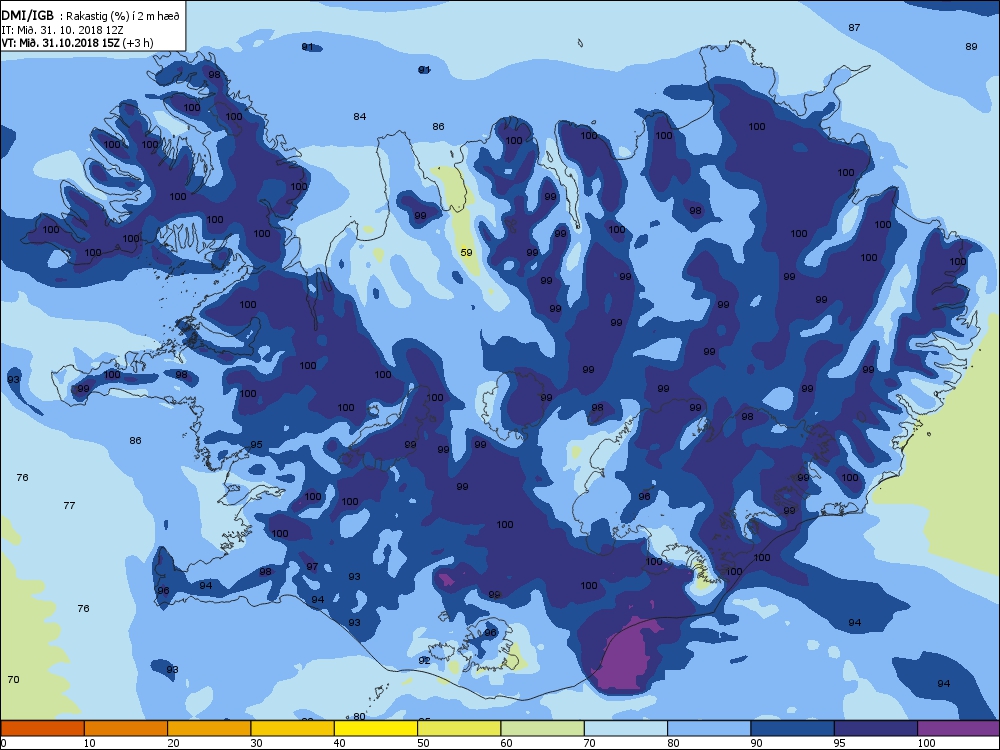Click the pale blue 70–80 legend swatch
This screenshot has width=1000, height=750.
point(626,728)
